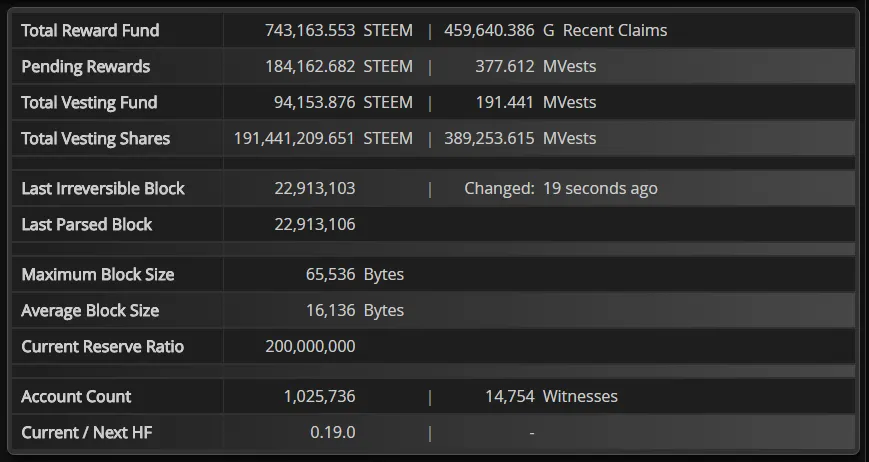Select block number 22,913,106
Screen dimensions: 869x462
click(x=315, y=224)
